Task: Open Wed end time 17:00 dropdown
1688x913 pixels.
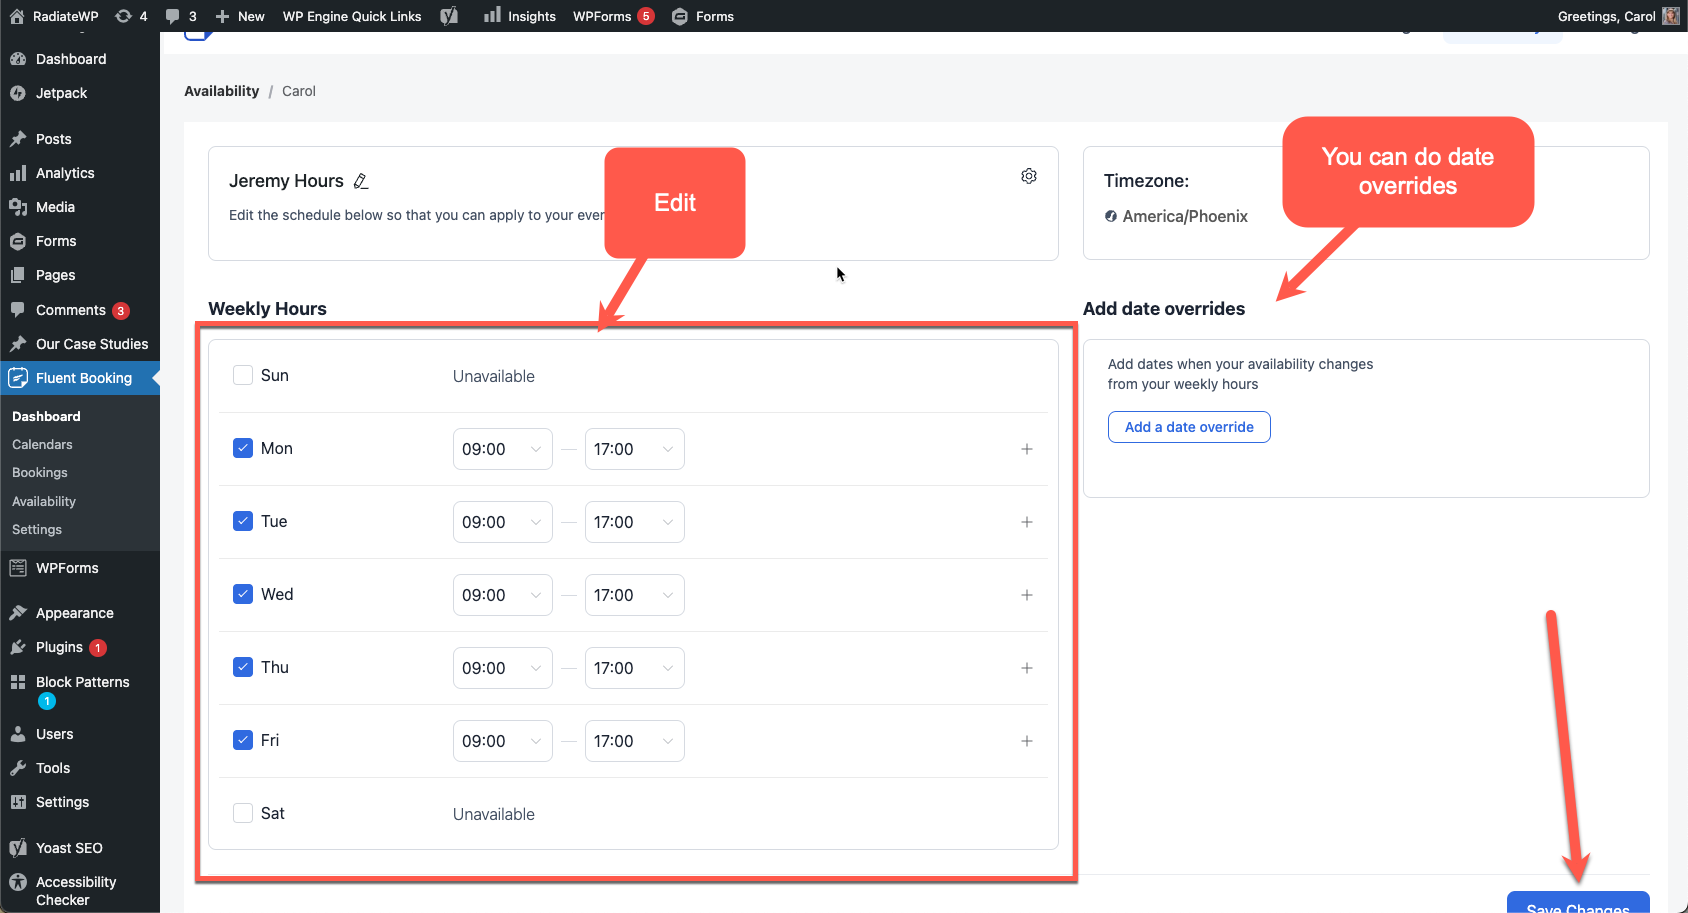Action: click(635, 595)
